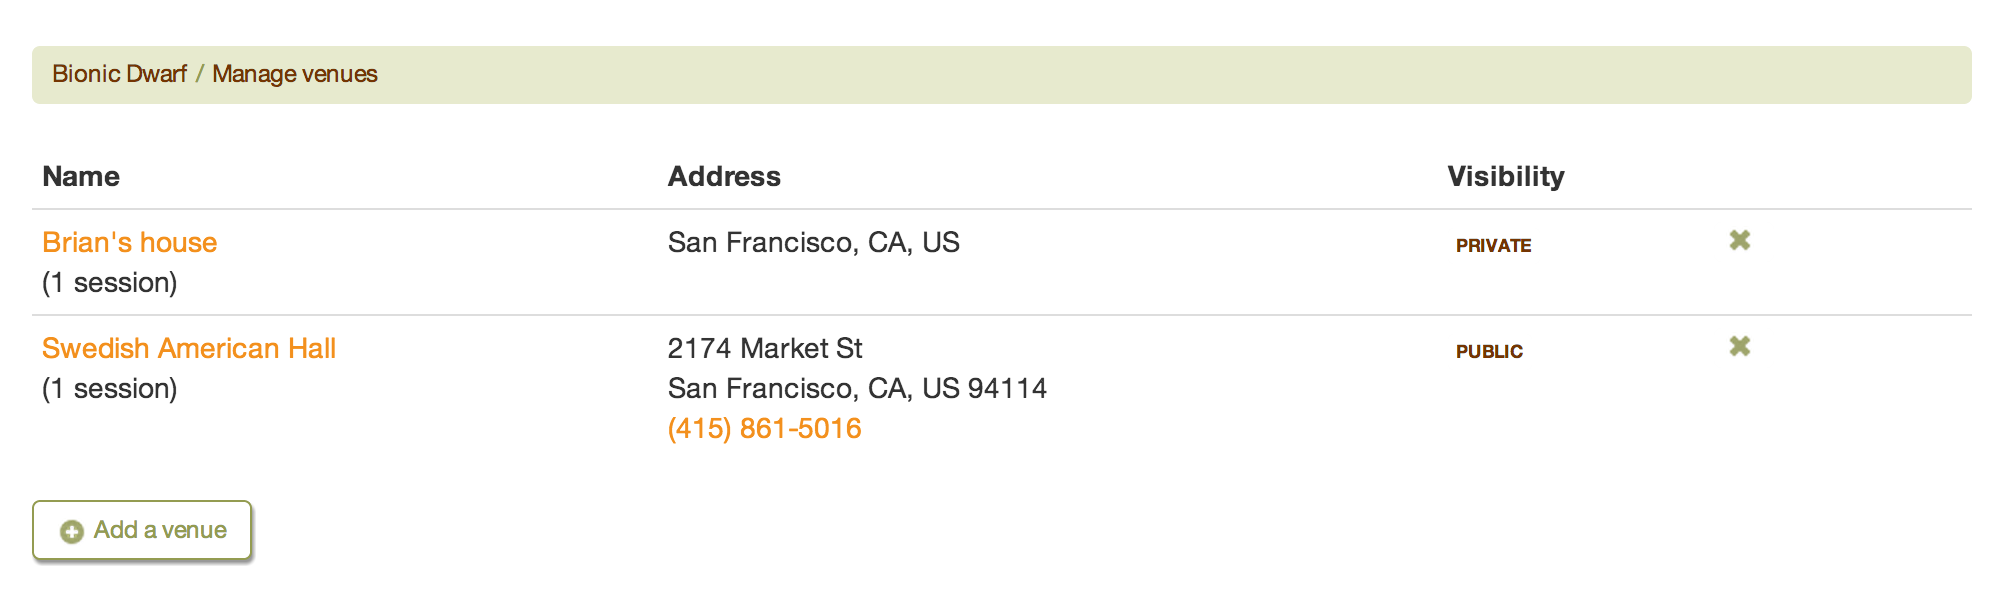
Task: Open the Brian's house venue
Action: (x=129, y=242)
